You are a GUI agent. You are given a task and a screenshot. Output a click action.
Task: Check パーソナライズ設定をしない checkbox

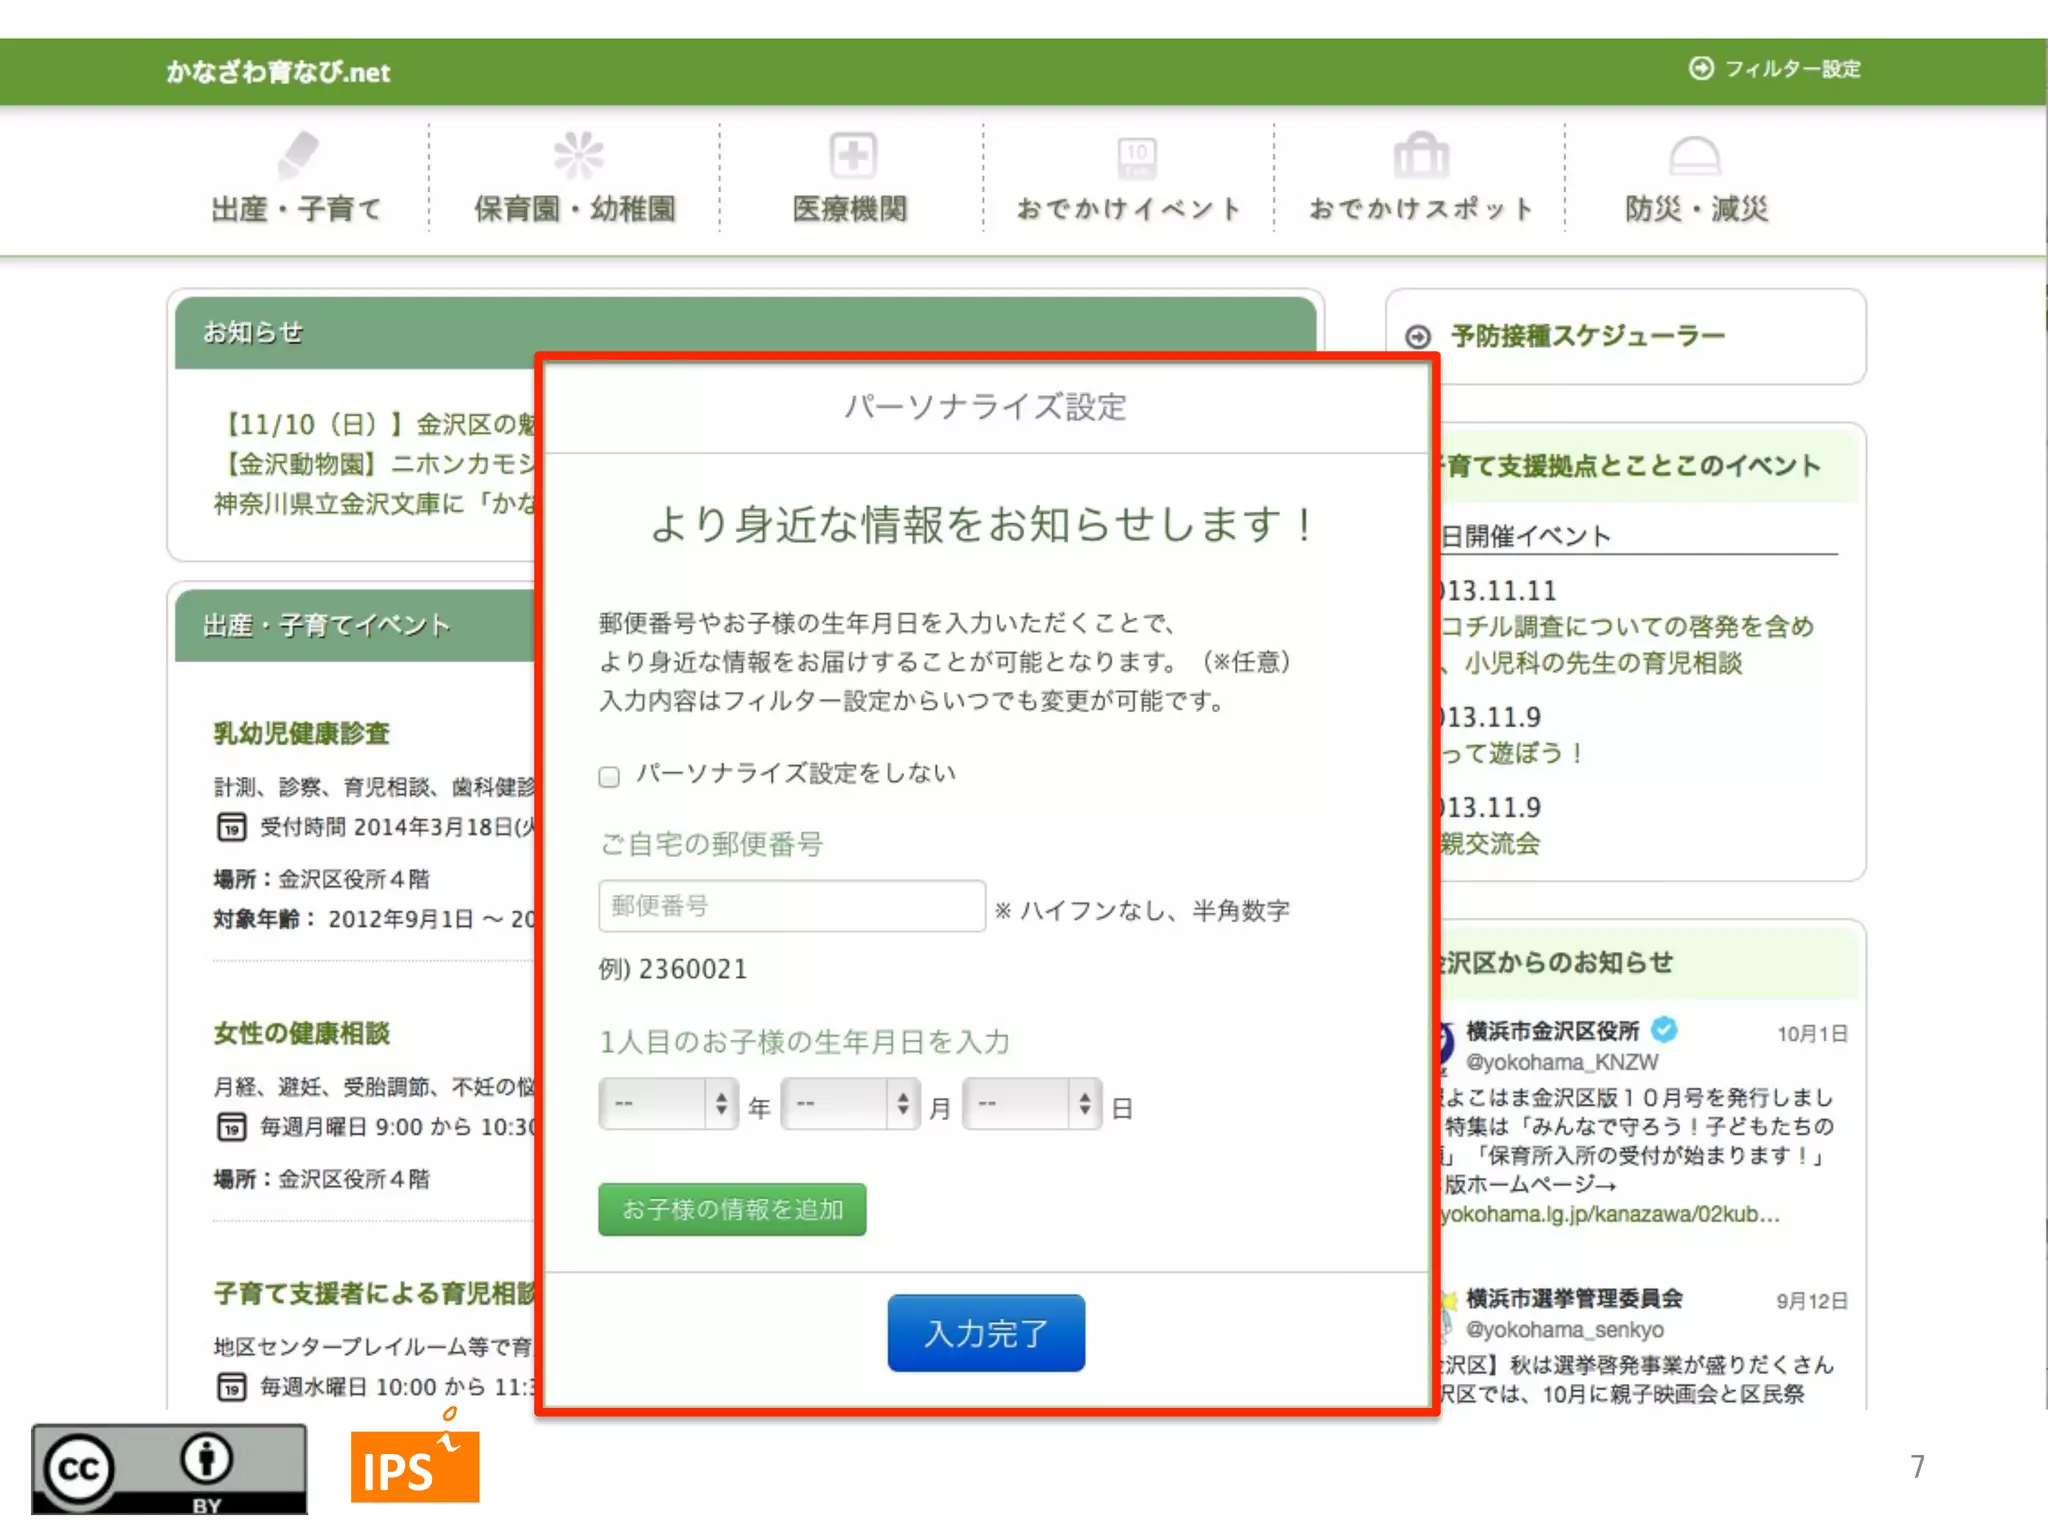(x=609, y=776)
